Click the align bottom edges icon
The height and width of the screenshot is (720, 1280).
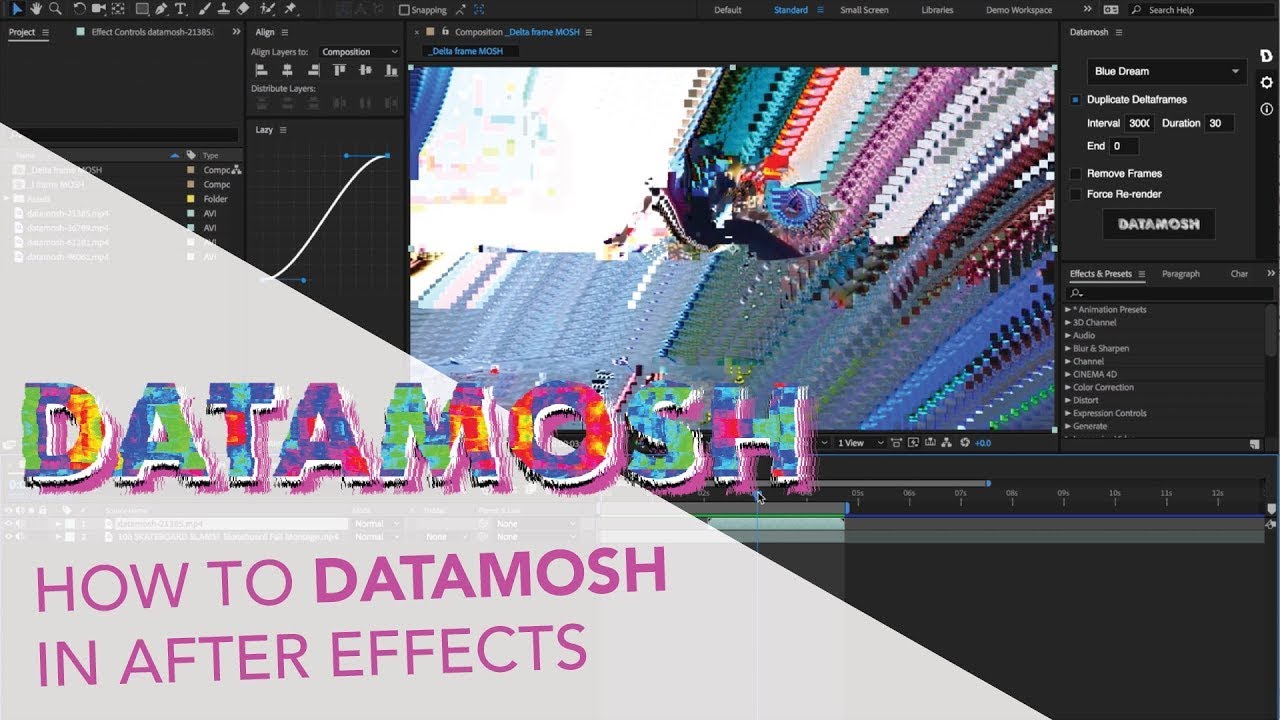389,70
